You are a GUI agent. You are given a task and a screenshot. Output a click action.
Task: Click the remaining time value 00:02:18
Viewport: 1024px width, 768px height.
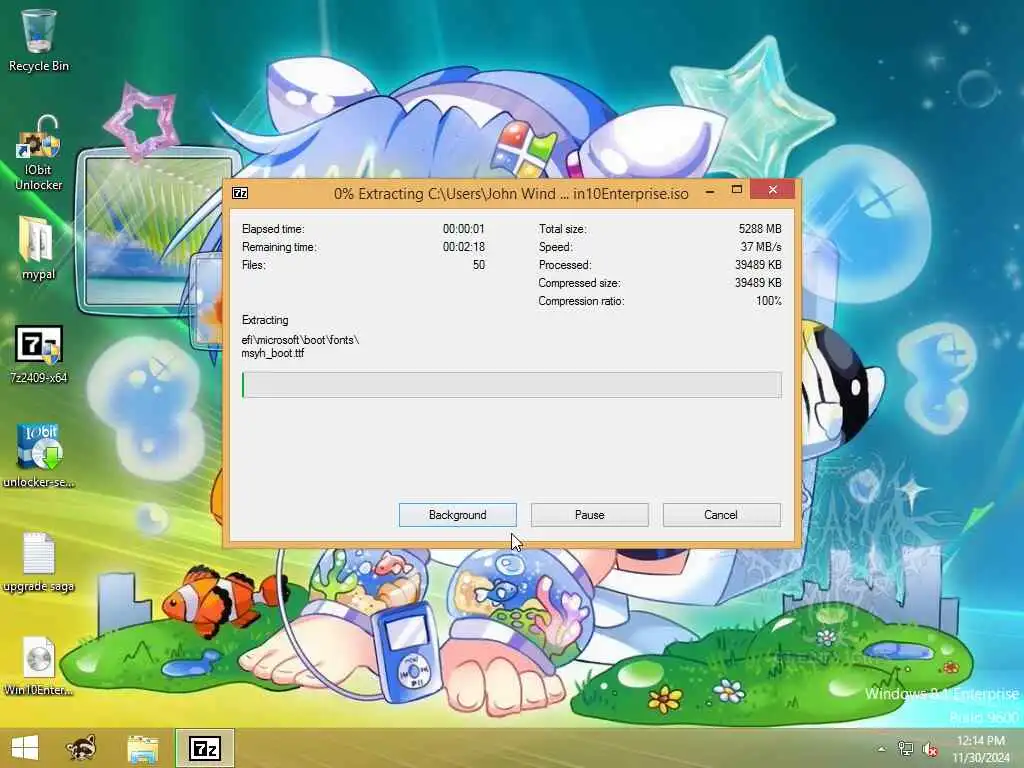[464, 247]
